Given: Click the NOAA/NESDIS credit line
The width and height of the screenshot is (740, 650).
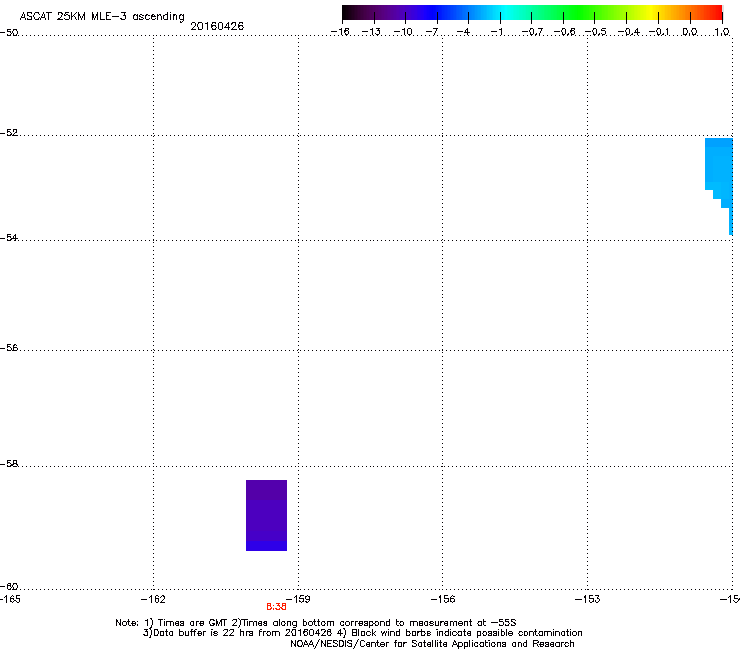Looking at the screenshot, I should [432, 644].
